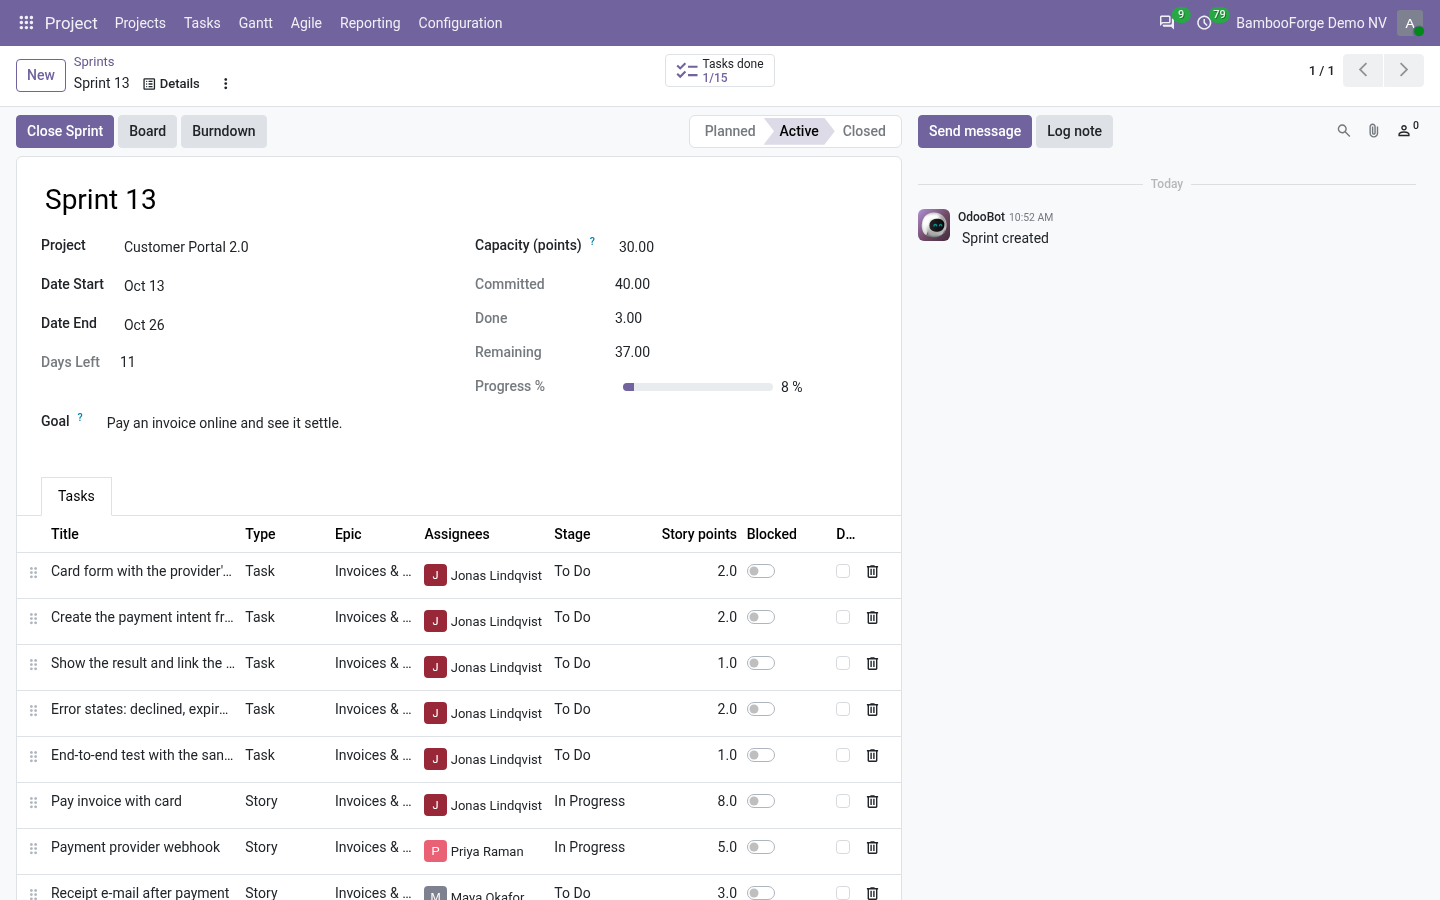Open the Burndown chart button
The height and width of the screenshot is (900, 1440).
click(224, 131)
